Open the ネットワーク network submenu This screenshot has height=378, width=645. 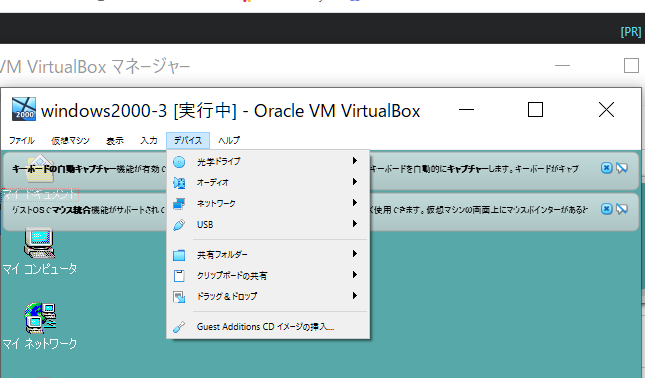click(x=268, y=203)
